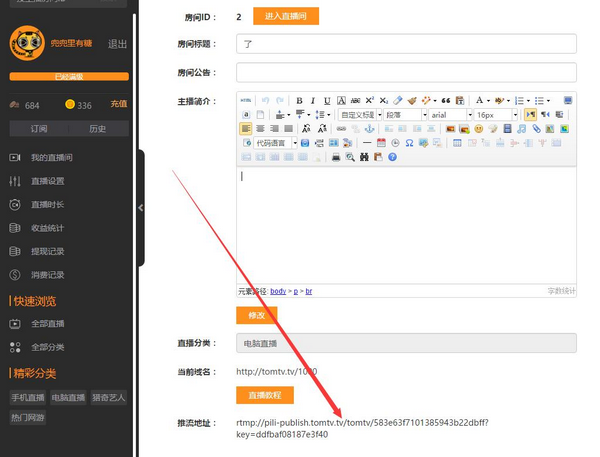This screenshot has height=457, width=600.
Task: Collapse the sidebar with the arrow handle
Action: [141, 208]
